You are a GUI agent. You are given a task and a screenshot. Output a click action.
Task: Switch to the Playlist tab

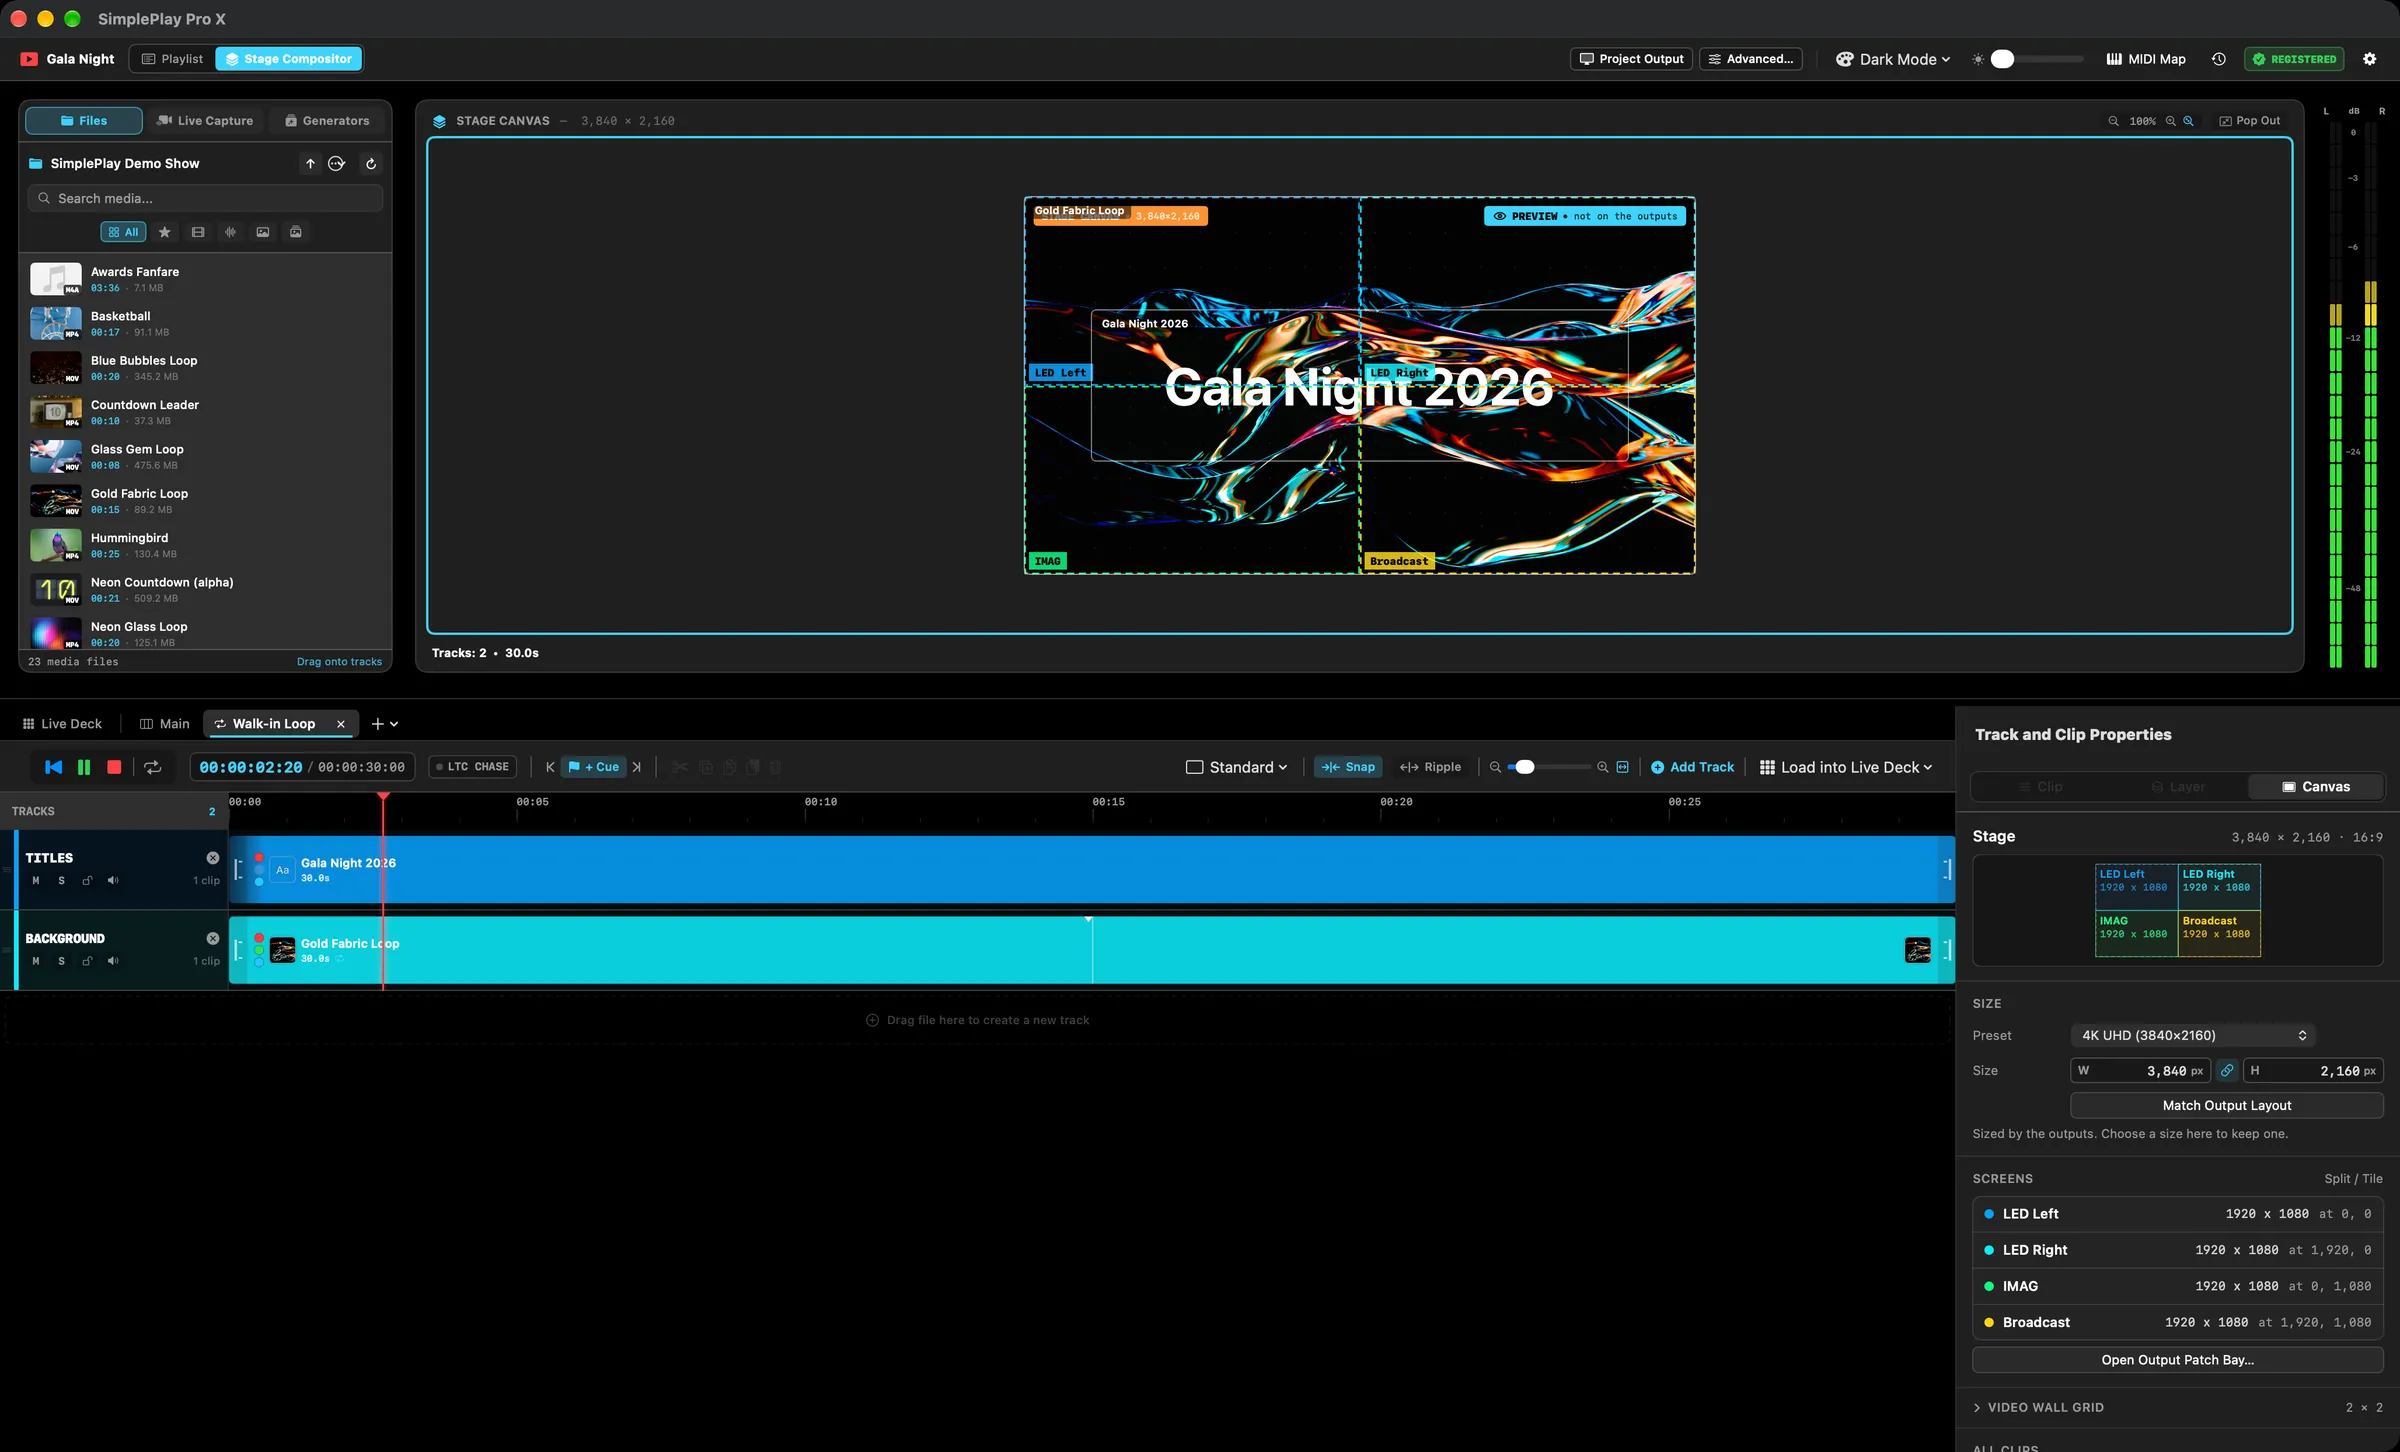172,59
